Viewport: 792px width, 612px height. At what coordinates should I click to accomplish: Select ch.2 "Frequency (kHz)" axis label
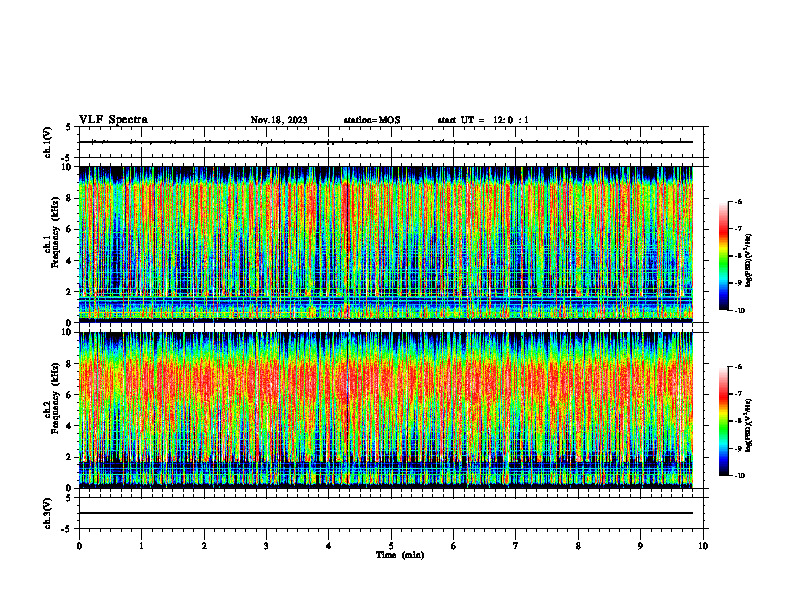point(55,398)
